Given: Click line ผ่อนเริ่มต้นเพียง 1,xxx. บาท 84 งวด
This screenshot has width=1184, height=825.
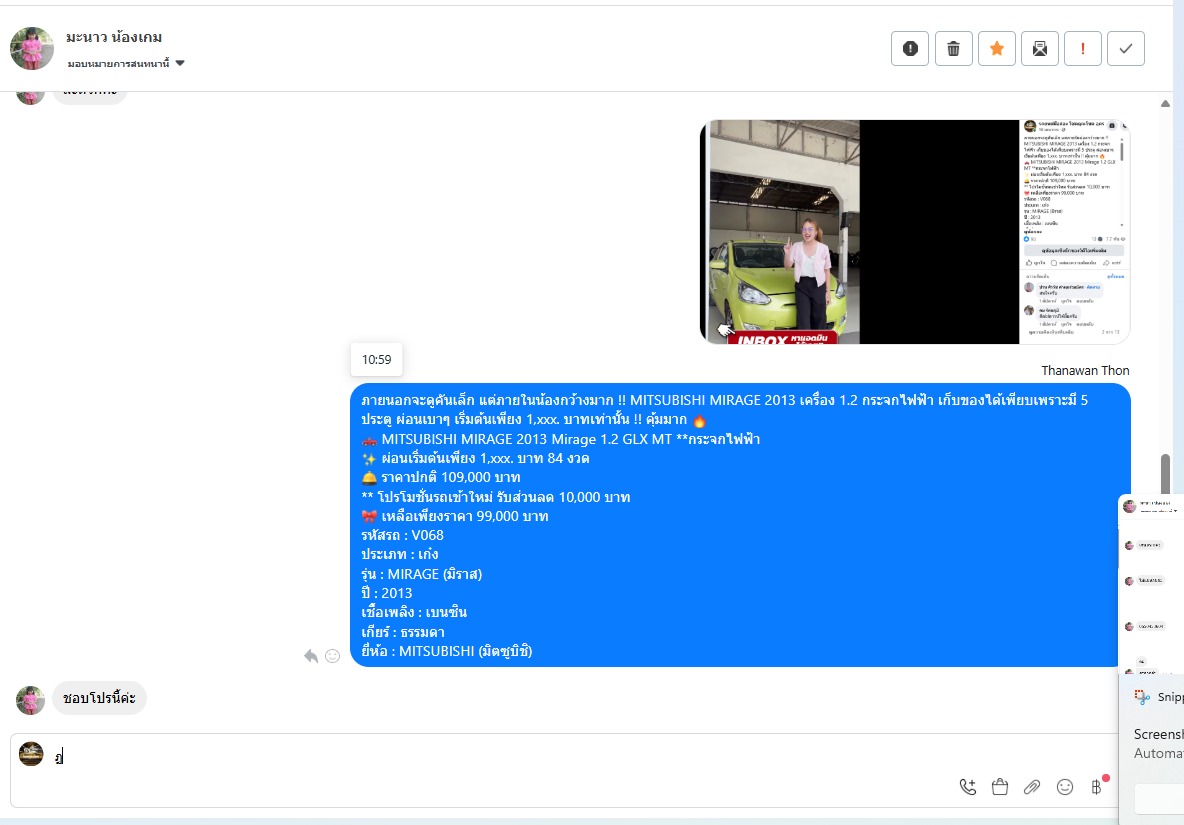Looking at the screenshot, I should [x=475, y=458].
